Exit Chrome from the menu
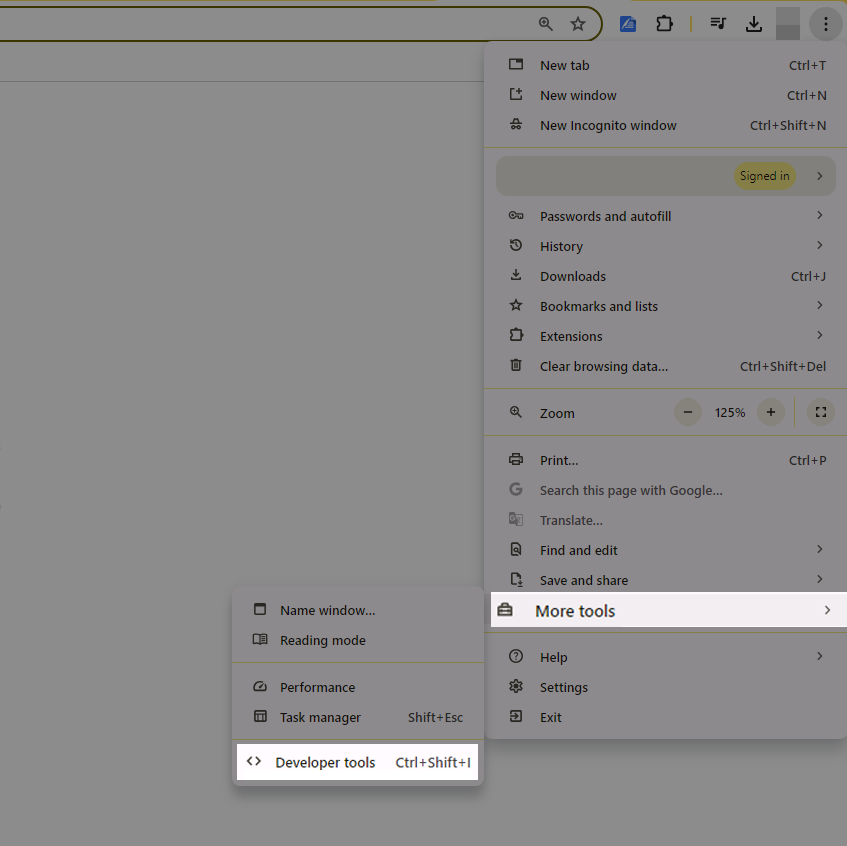Viewport: 847px width, 846px height. pyautogui.click(x=666, y=717)
